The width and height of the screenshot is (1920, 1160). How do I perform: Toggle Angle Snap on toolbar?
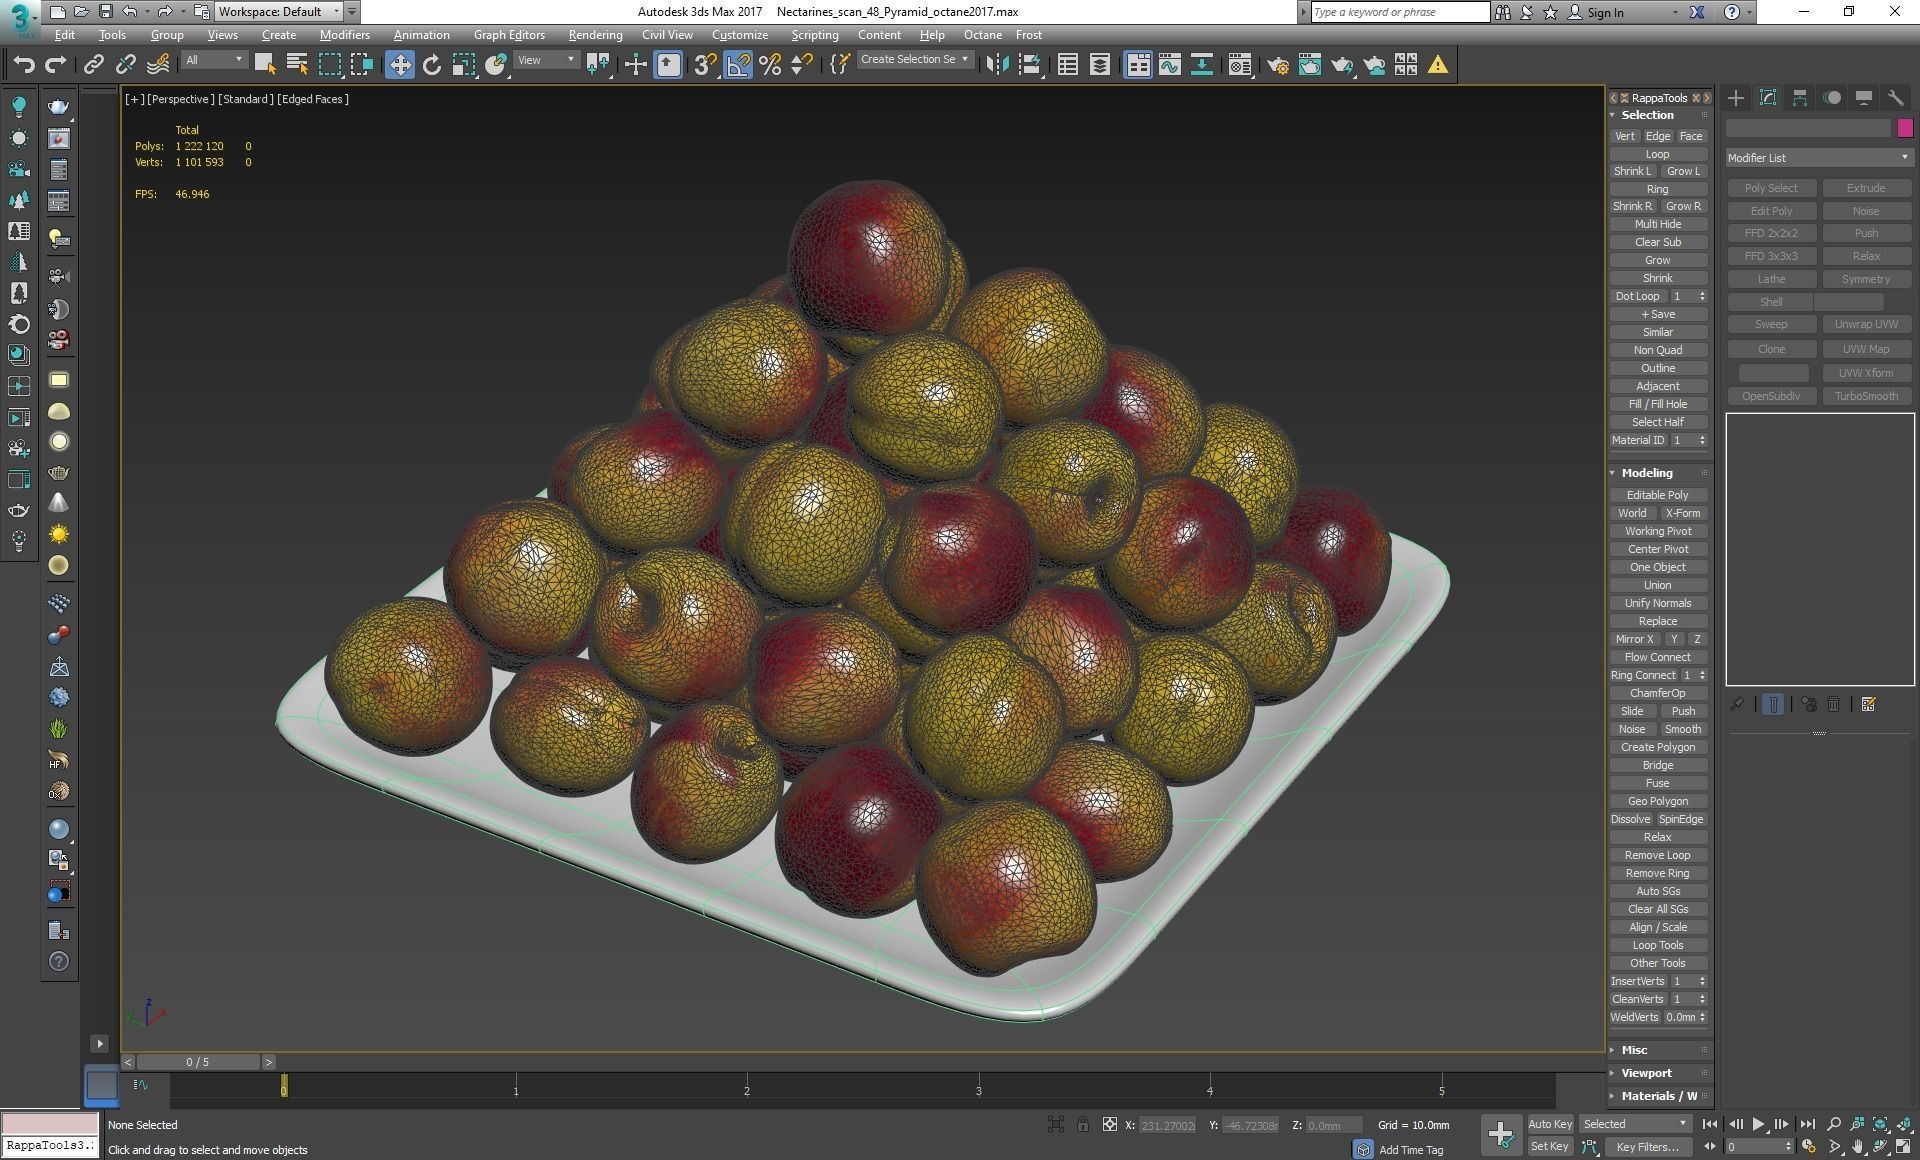point(738,65)
